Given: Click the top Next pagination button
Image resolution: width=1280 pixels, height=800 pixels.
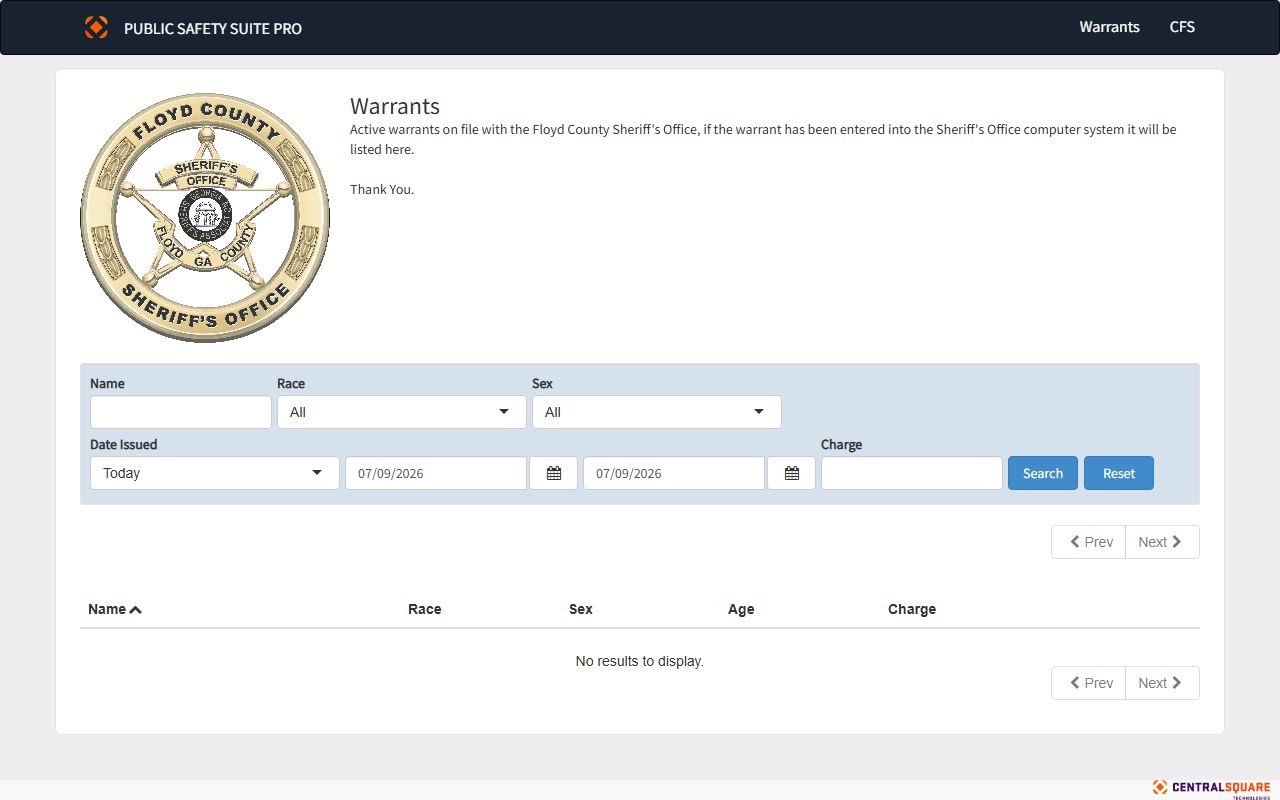Looking at the screenshot, I should pyautogui.click(x=1162, y=542).
